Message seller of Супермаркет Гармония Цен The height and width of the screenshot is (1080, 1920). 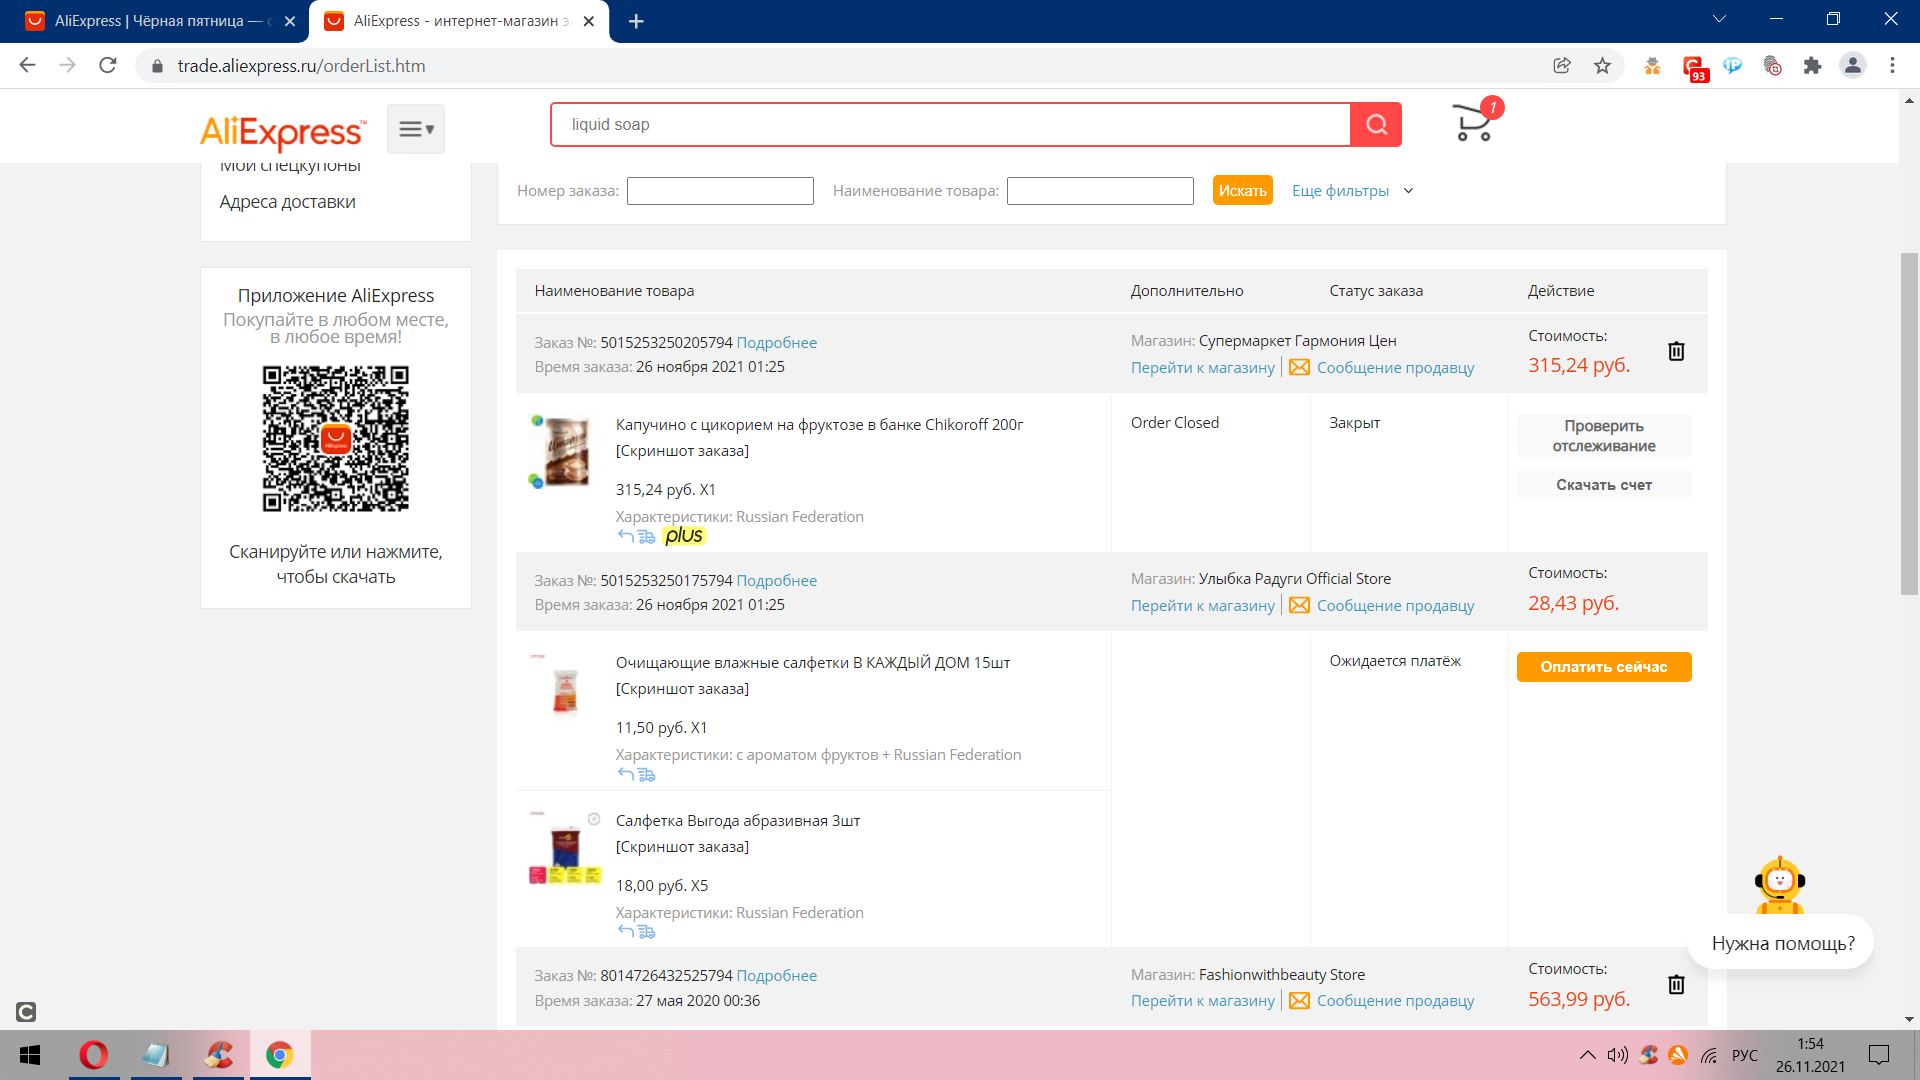point(1395,368)
